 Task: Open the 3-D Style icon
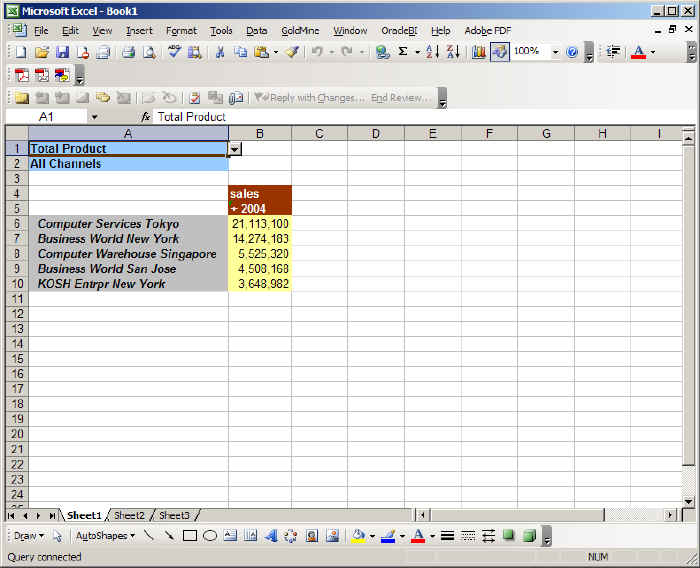[529, 535]
